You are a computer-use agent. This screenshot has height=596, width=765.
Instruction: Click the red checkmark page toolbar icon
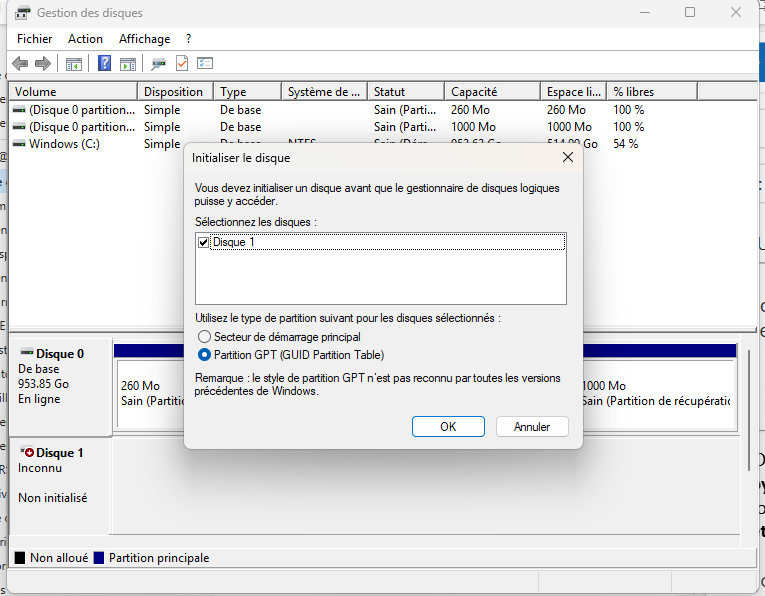pos(182,64)
